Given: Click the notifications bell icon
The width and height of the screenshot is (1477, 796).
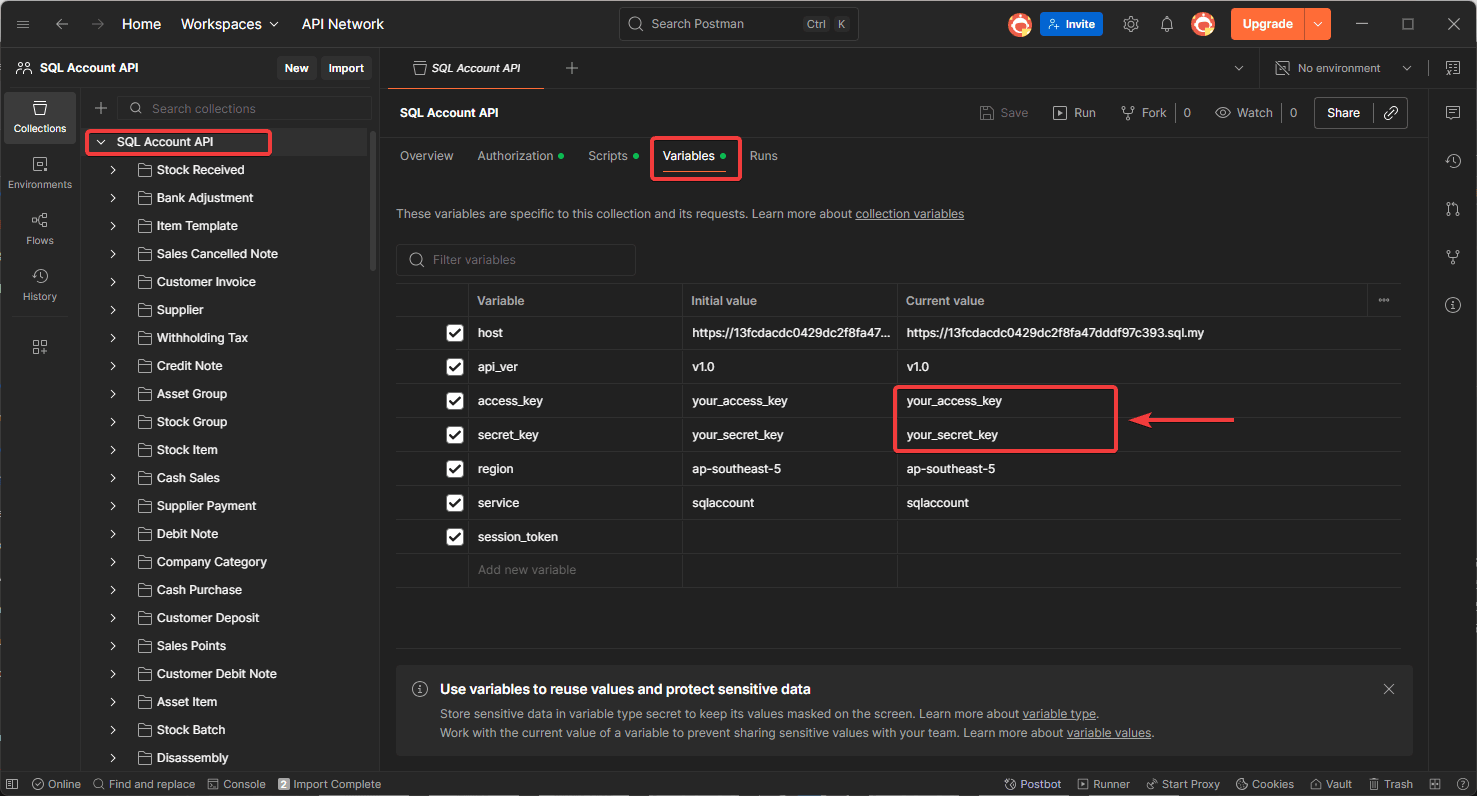Looking at the screenshot, I should (x=1167, y=24).
